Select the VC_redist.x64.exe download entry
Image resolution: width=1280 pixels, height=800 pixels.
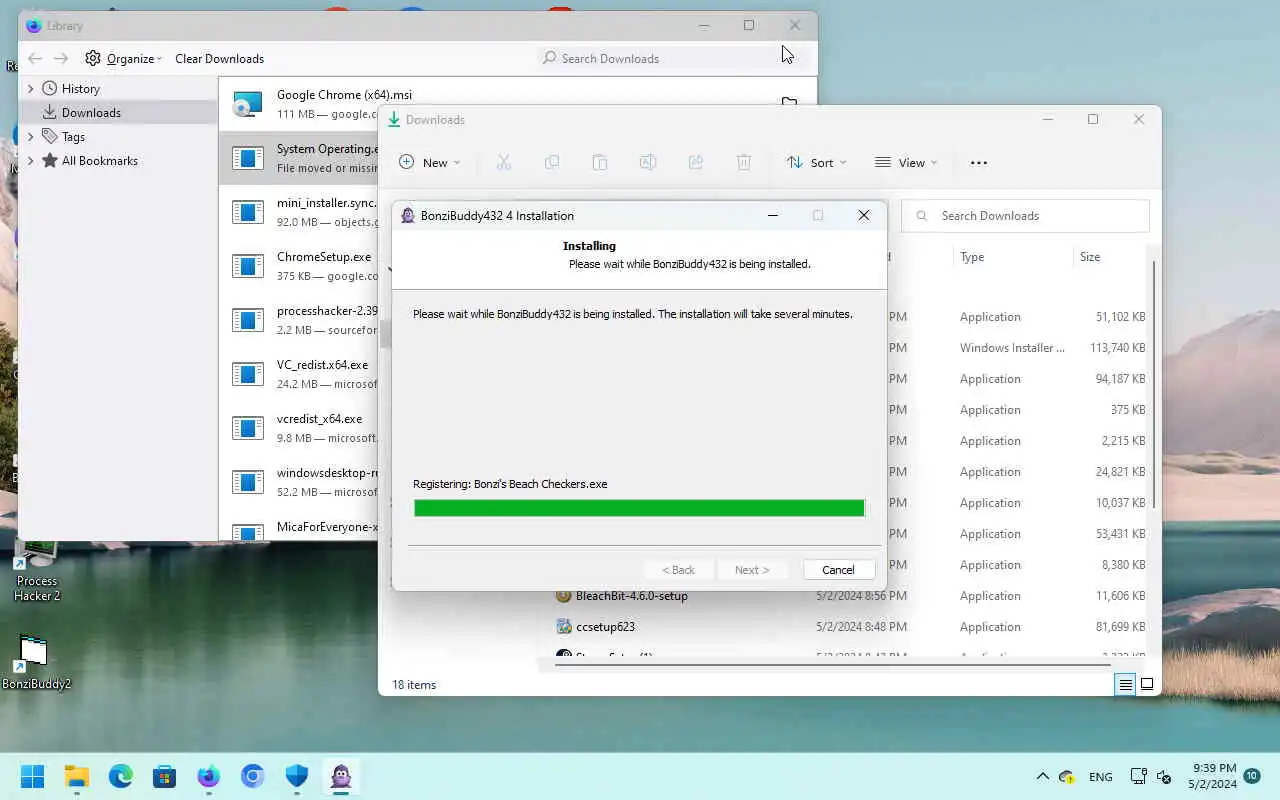coord(298,374)
